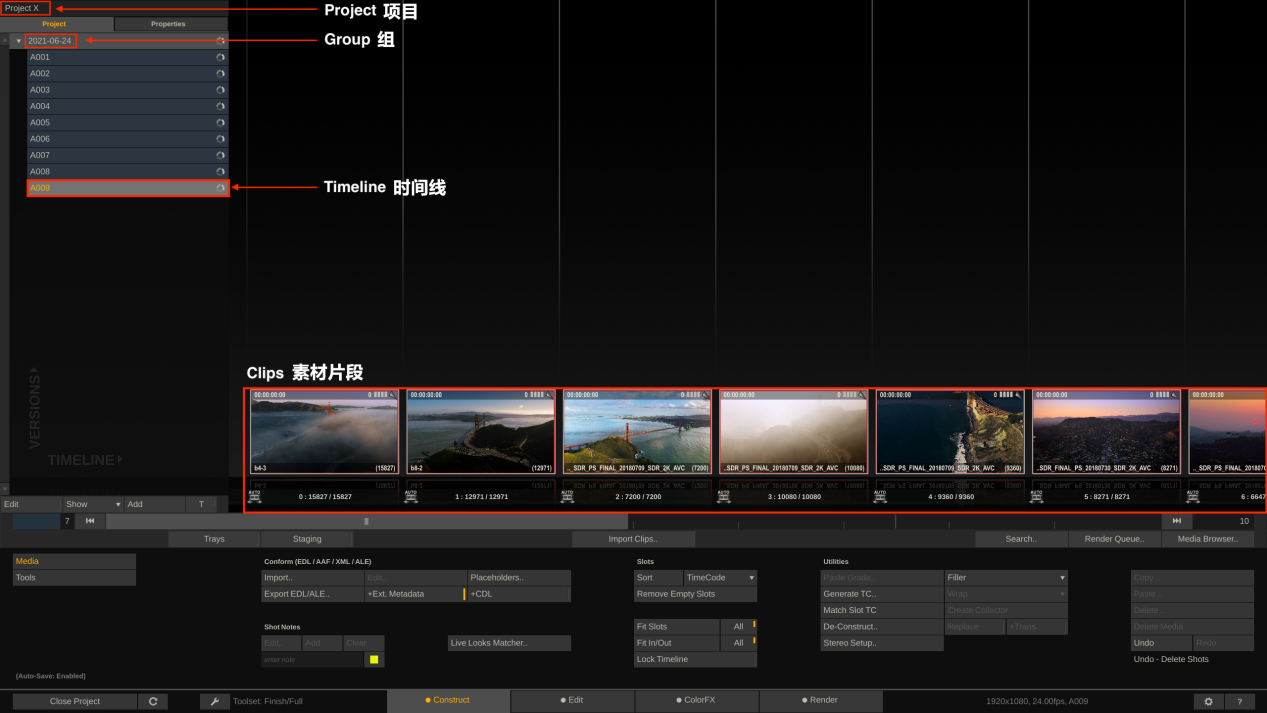Viewport: 1267px width, 713px height.
Task: Click the refresh icon beside Close Project
Action: (x=153, y=701)
